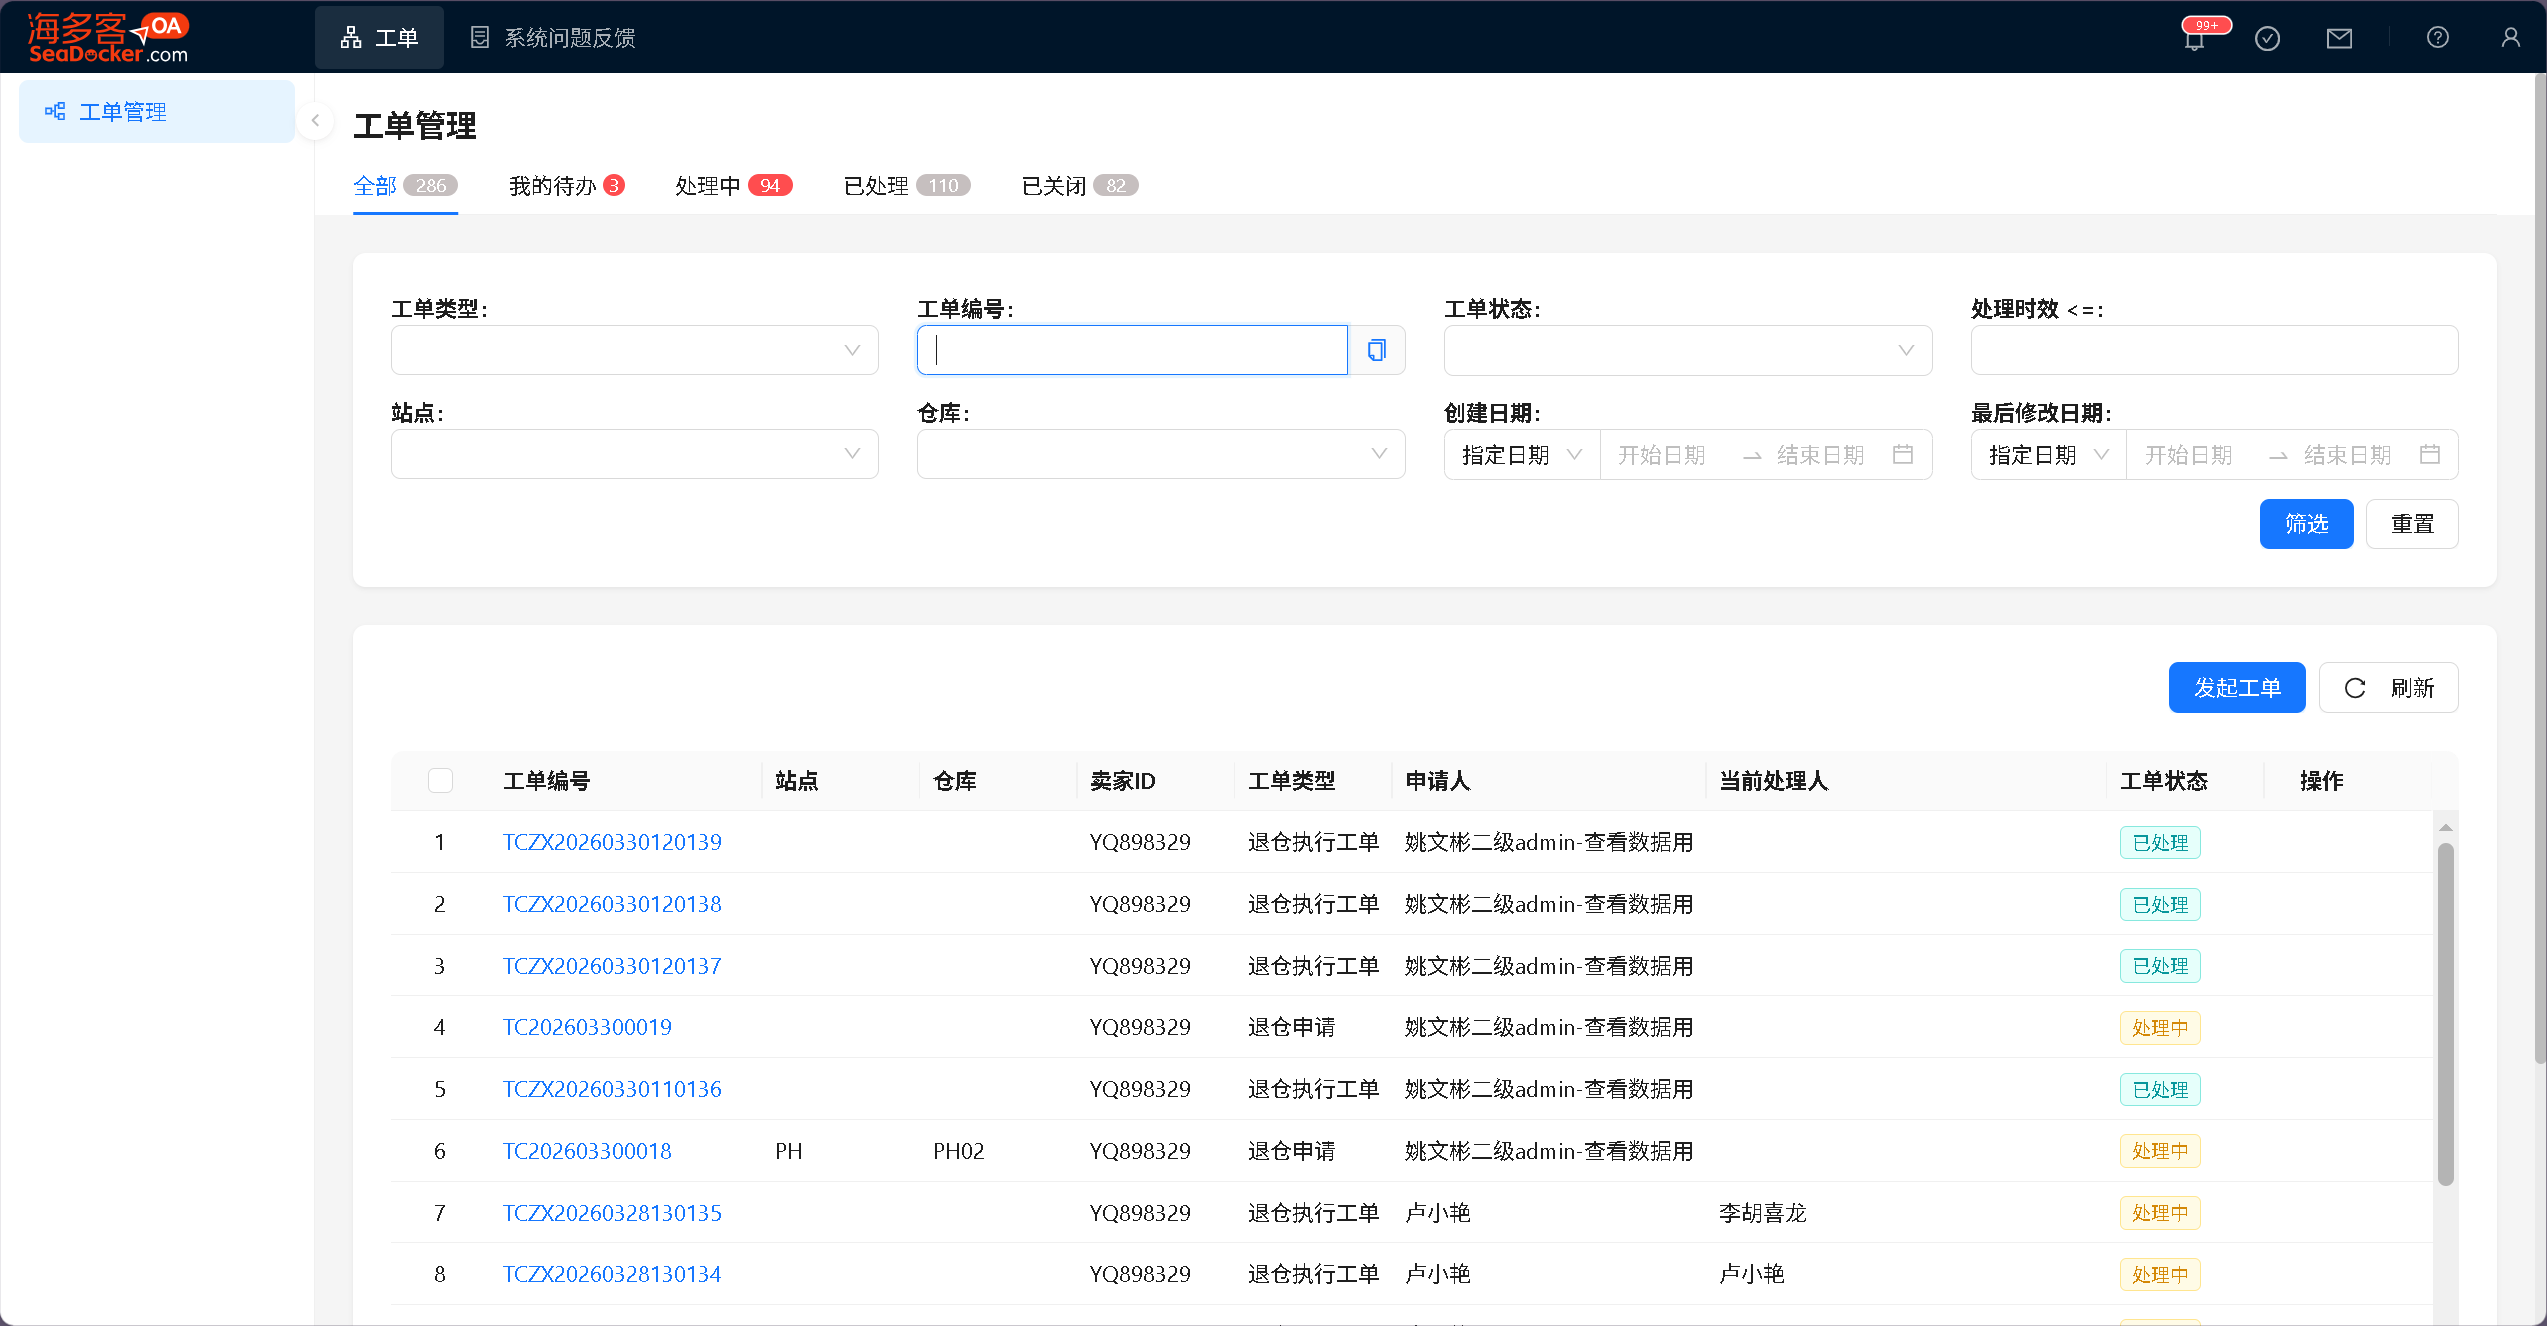Open work order TCZX20260330120139 link
The height and width of the screenshot is (1326, 2547).
coord(612,842)
